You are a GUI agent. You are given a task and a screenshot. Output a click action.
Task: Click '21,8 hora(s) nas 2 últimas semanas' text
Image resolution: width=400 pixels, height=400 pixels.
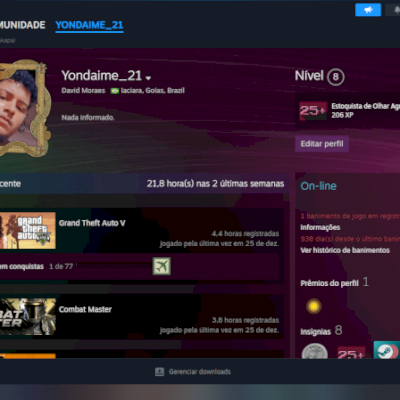[215, 184]
